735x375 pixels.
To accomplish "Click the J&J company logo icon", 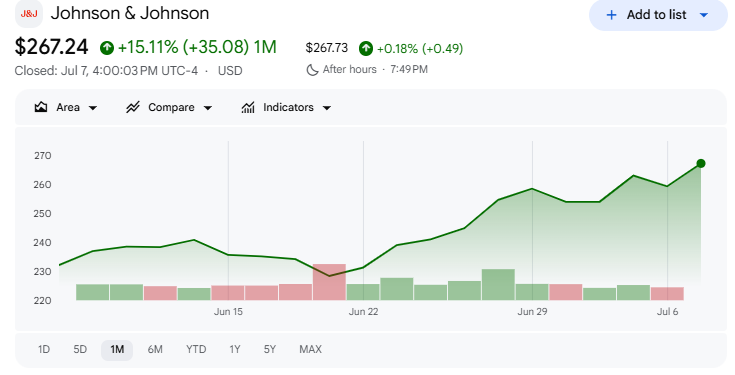I will (29, 14).
